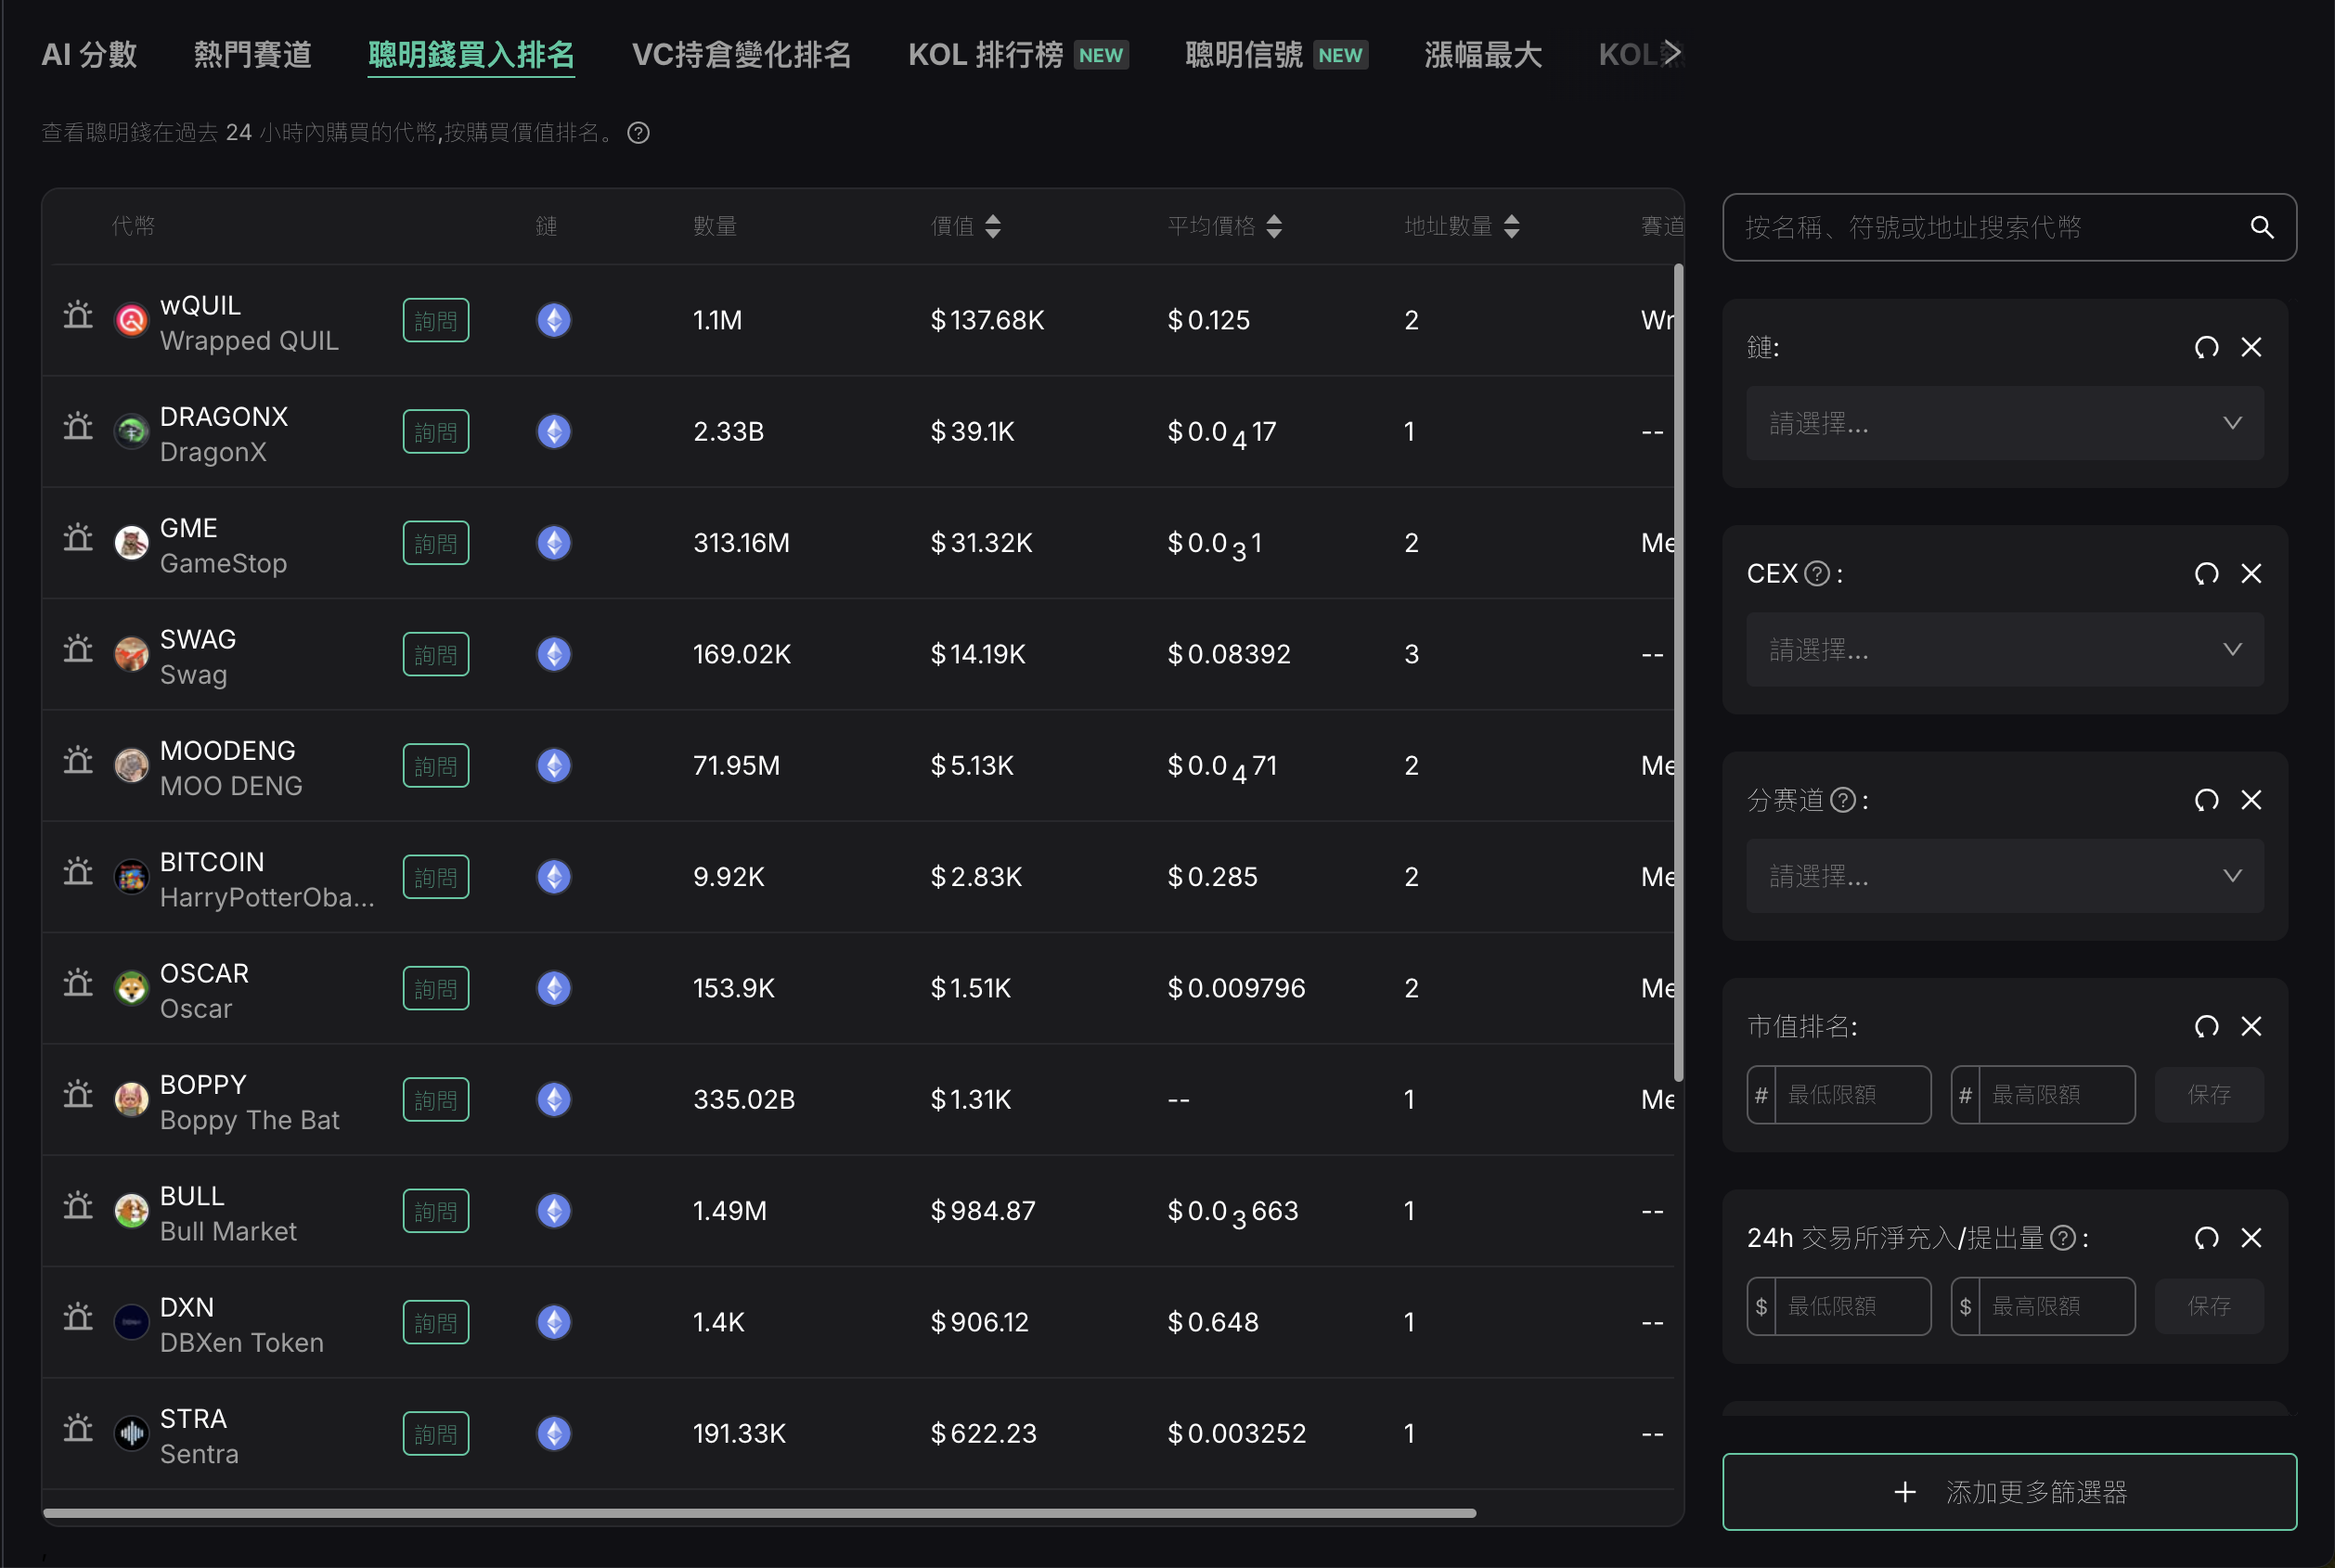Click the search magnifier icon
2335x1568 pixels.
pos(2261,228)
